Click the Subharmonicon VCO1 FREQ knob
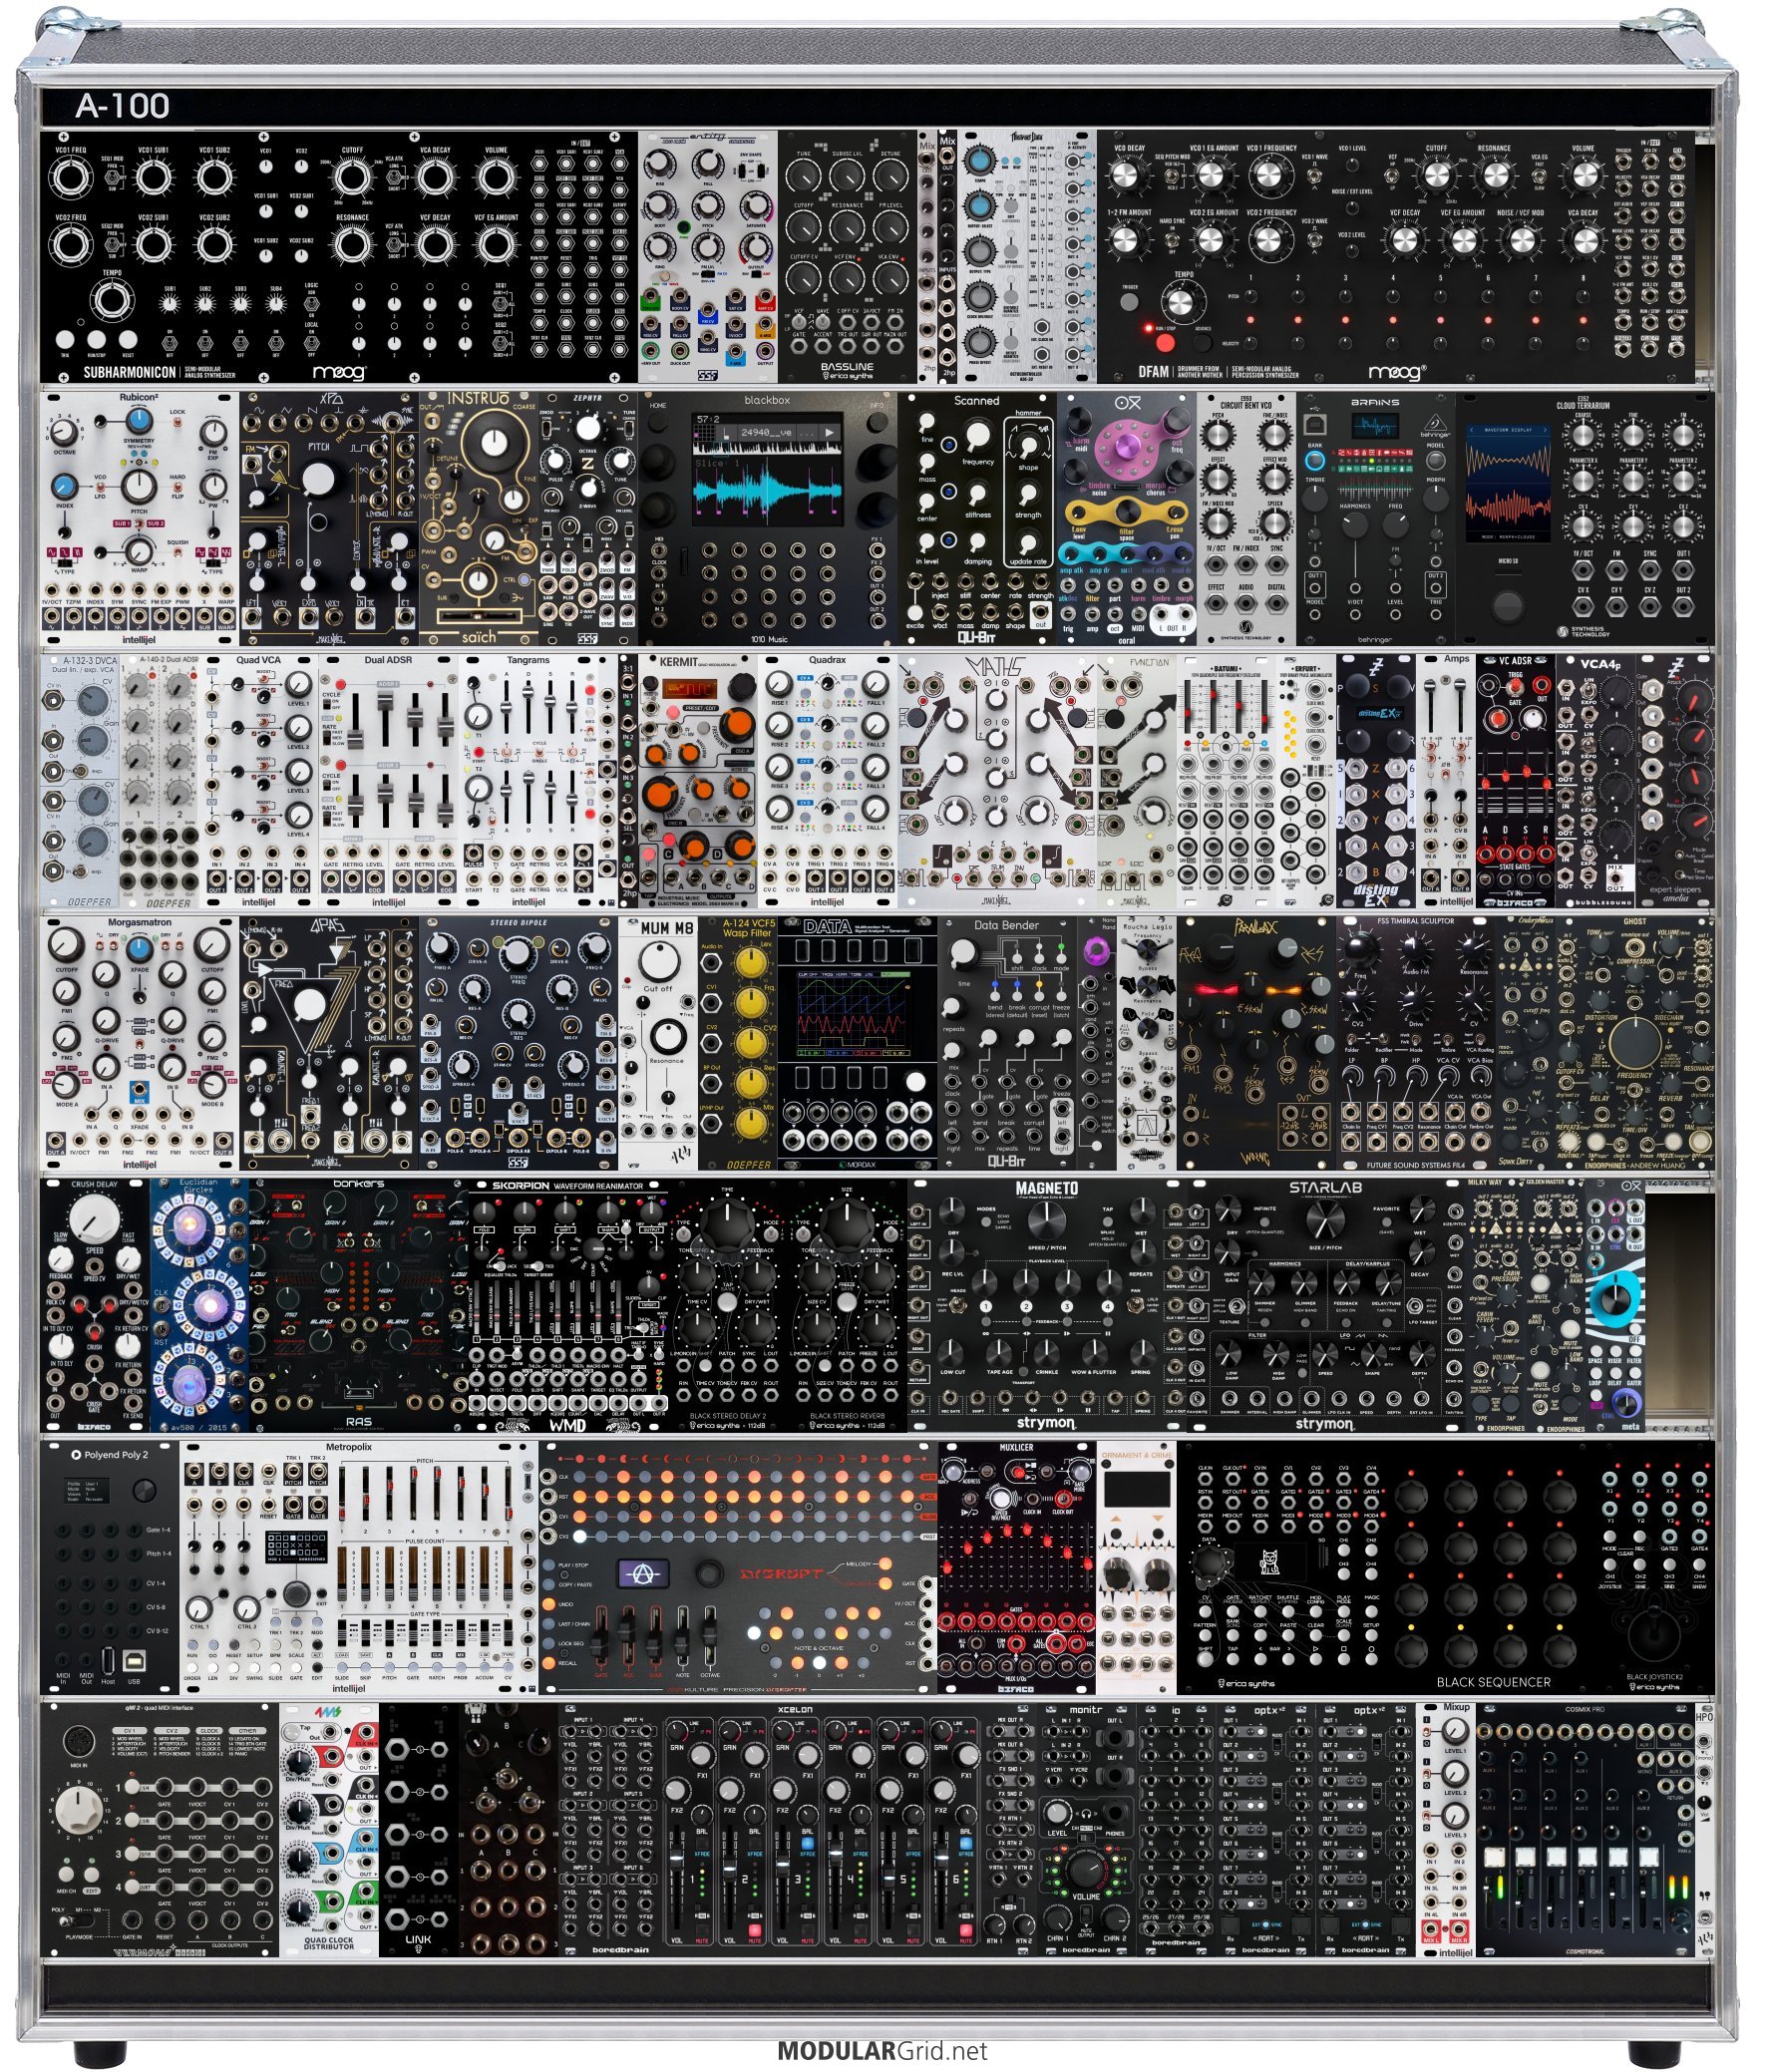Screen dimensions: 1766x2072 [x=69, y=177]
